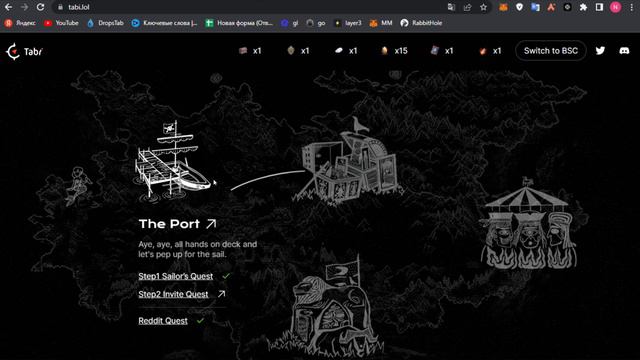This screenshot has width=640, height=360.
Task: Open Chrome three-dot menu
Action: (x=631, y=7)
